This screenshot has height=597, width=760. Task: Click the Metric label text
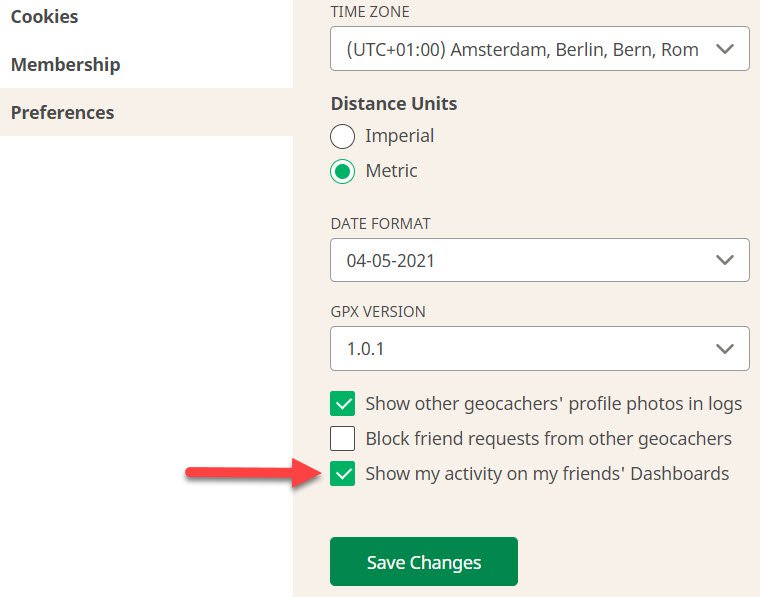pyautogui.click(x=391, y=171)
